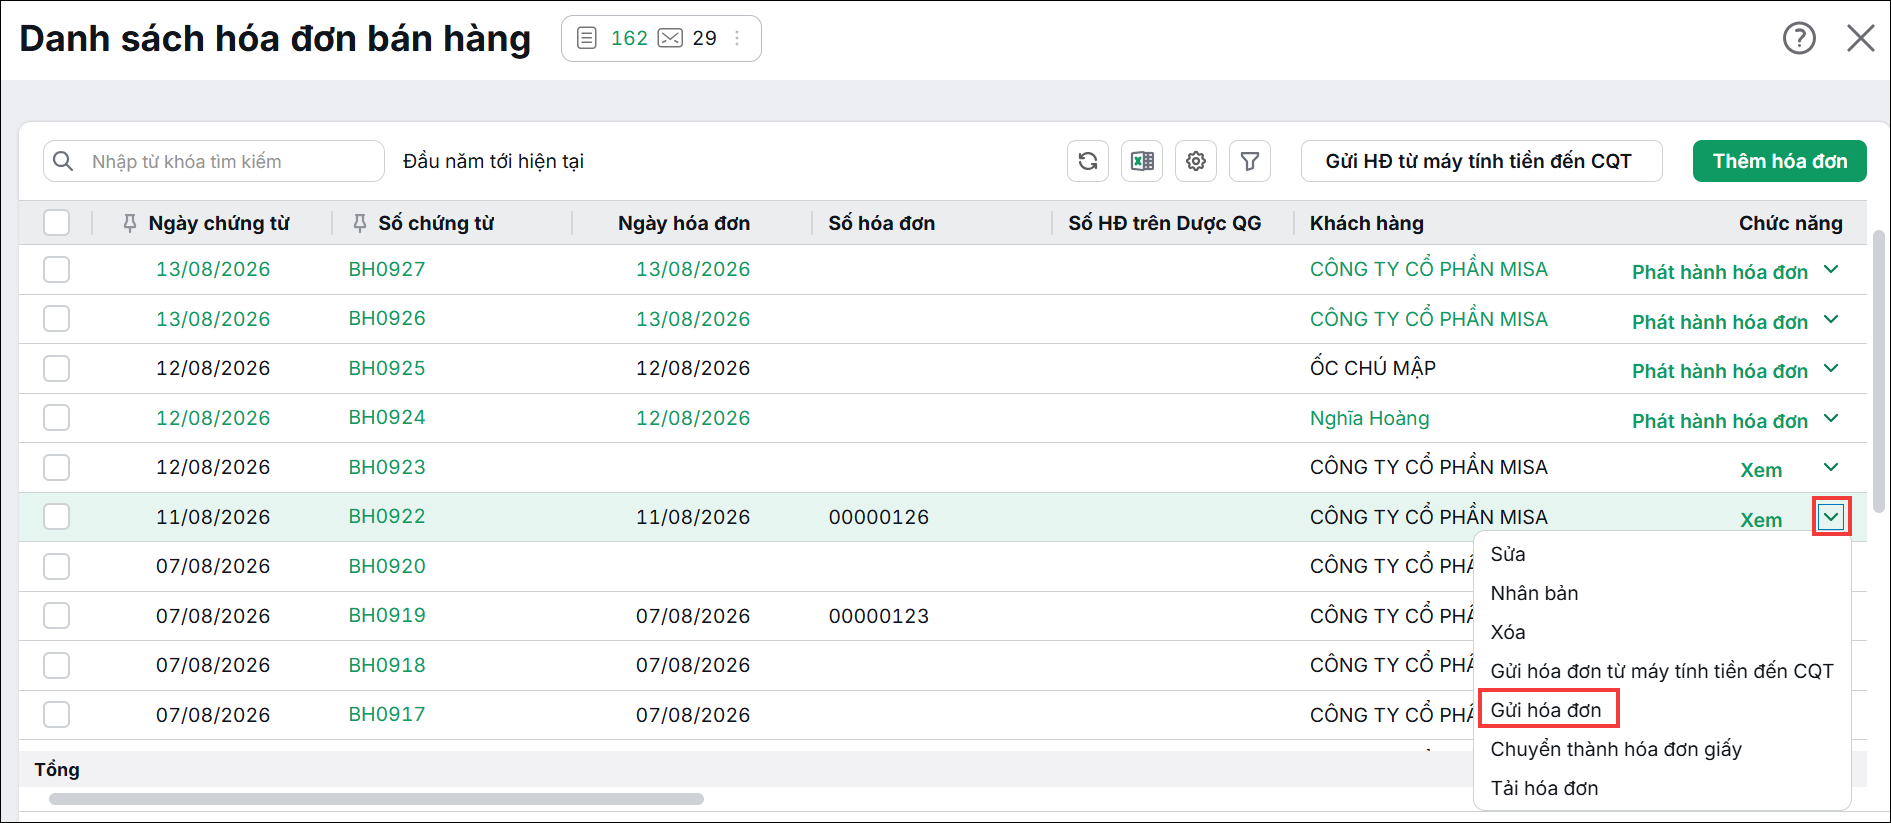The width and height of the screenshot is (1891, 823).
Task: Click invoice number 00000126
Action: (x=879, y=517)
